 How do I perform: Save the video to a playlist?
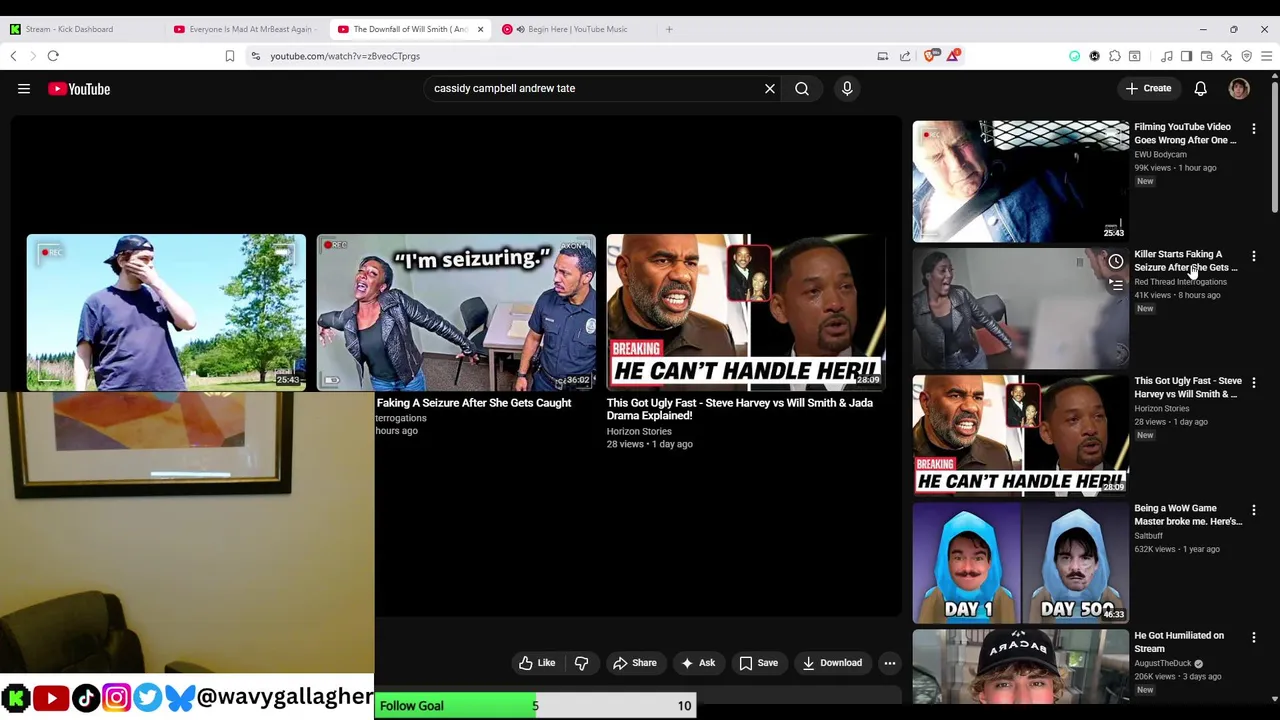759,663
